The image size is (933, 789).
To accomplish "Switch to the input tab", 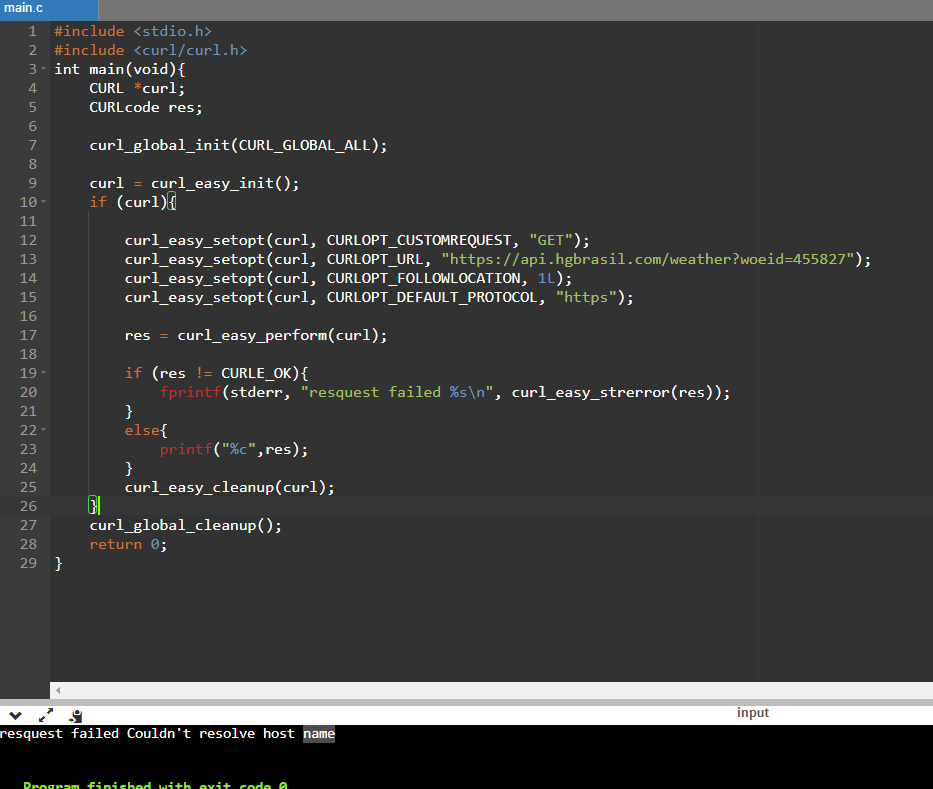I will pyautogui.click(x=753, y=712).
